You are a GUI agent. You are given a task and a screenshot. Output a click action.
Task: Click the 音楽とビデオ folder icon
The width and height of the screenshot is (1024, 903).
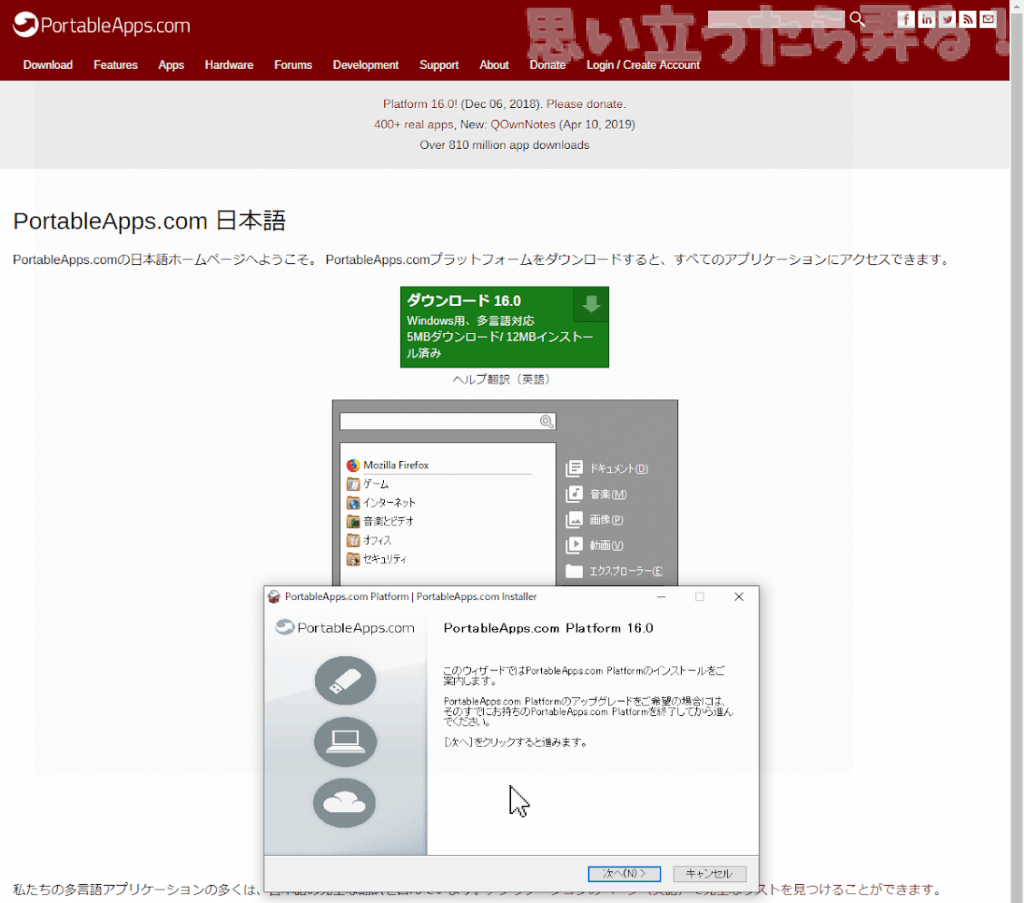(353, 521)
